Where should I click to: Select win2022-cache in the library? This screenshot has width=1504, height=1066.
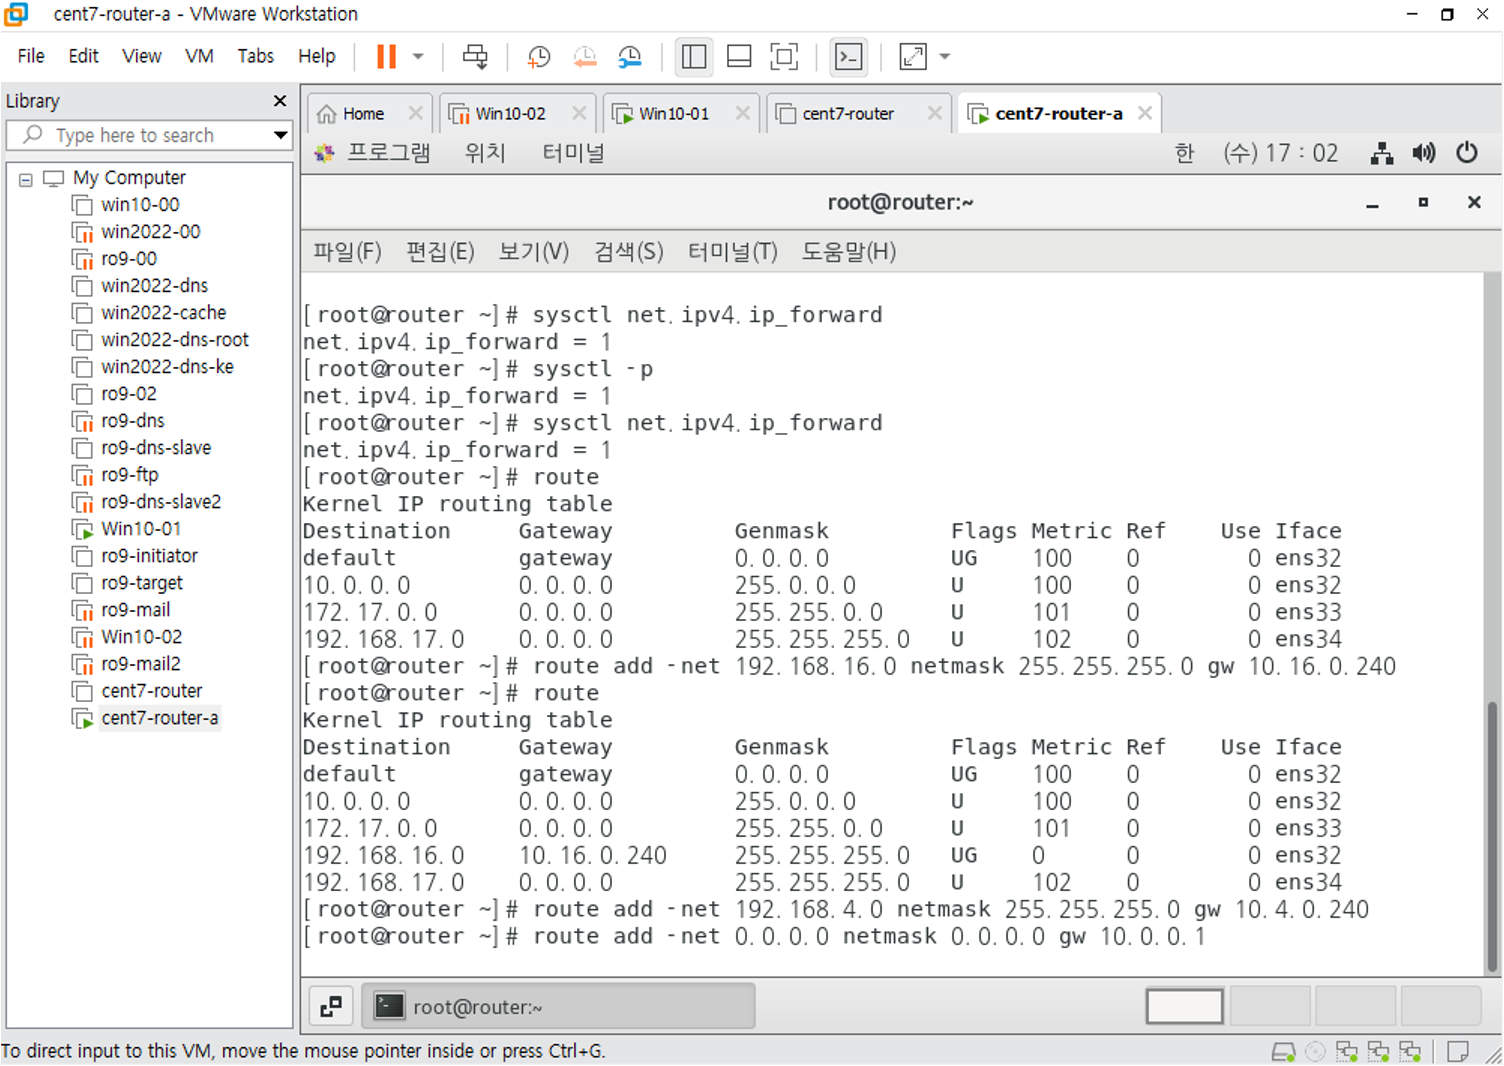[x=163, y=313]
